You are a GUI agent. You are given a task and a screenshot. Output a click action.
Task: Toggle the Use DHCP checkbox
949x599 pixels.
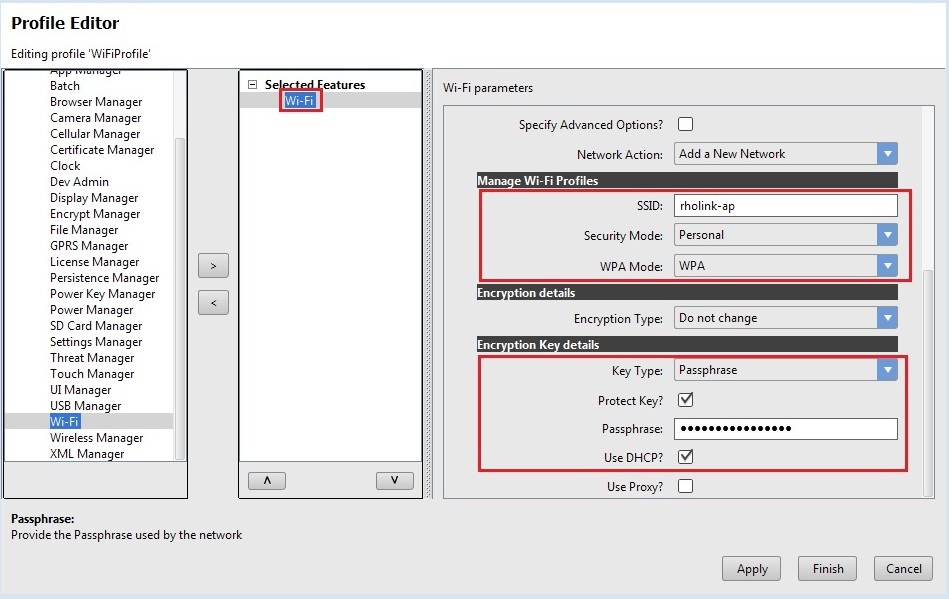tap(685, 457)
